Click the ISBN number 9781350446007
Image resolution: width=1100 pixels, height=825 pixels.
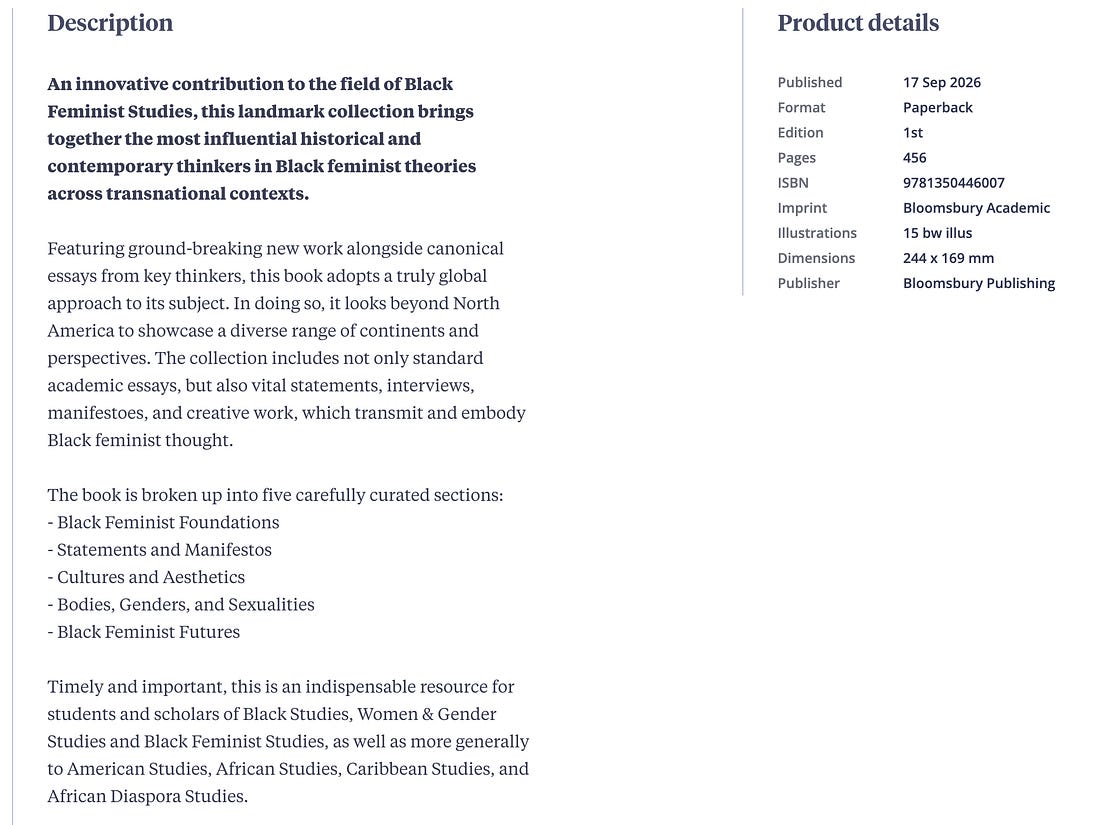click(953, 183)
